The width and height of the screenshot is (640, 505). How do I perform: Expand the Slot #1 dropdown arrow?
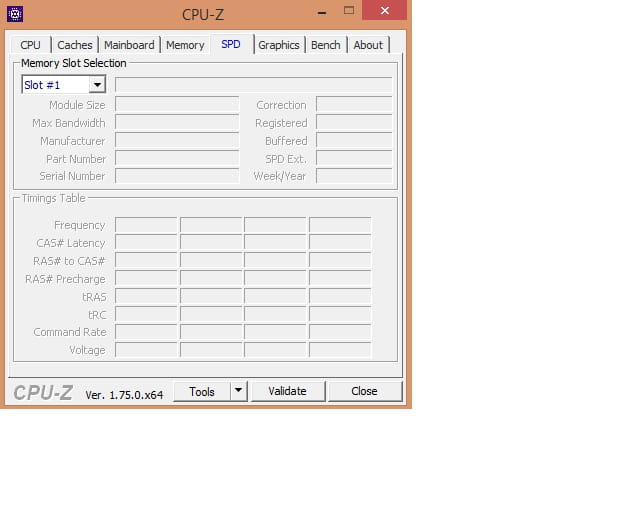(97, 85)
